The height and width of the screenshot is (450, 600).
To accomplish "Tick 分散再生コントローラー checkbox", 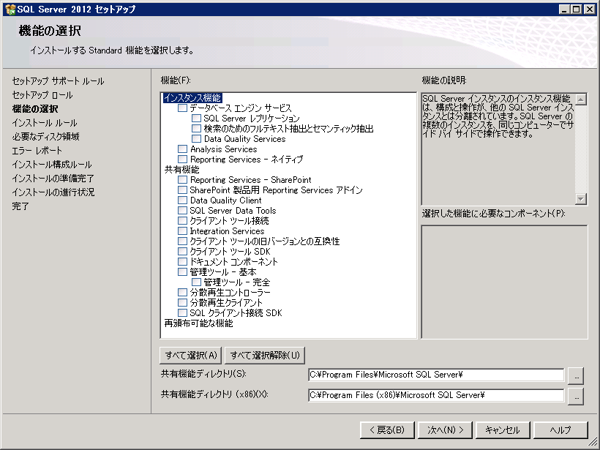I will [x=183, y=292].
